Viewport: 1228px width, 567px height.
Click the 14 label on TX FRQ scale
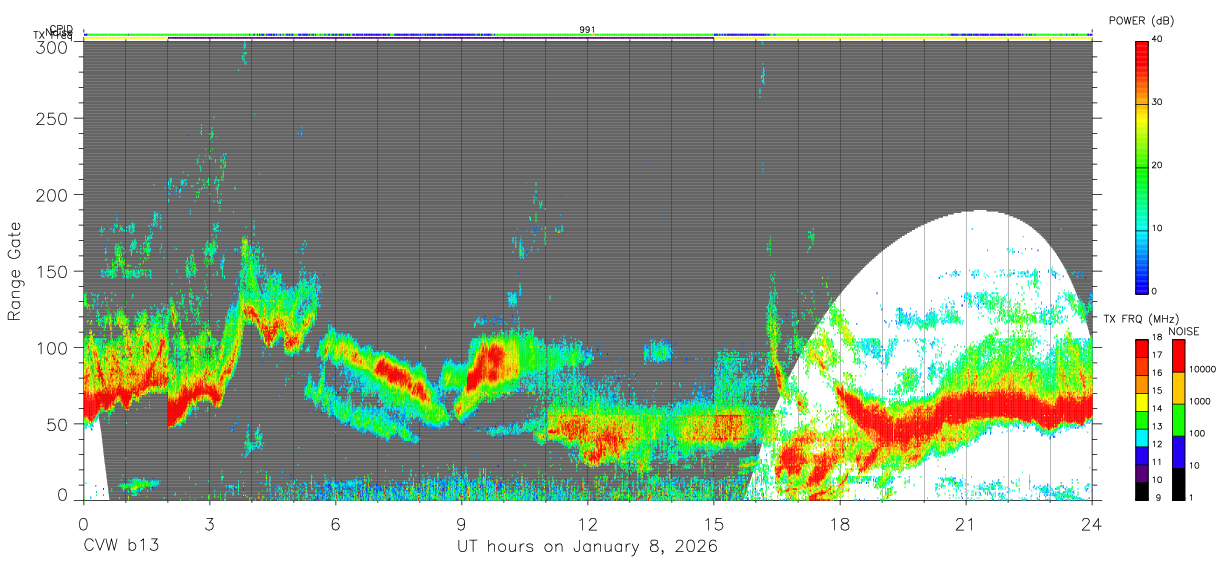[x=1155, y=409]
